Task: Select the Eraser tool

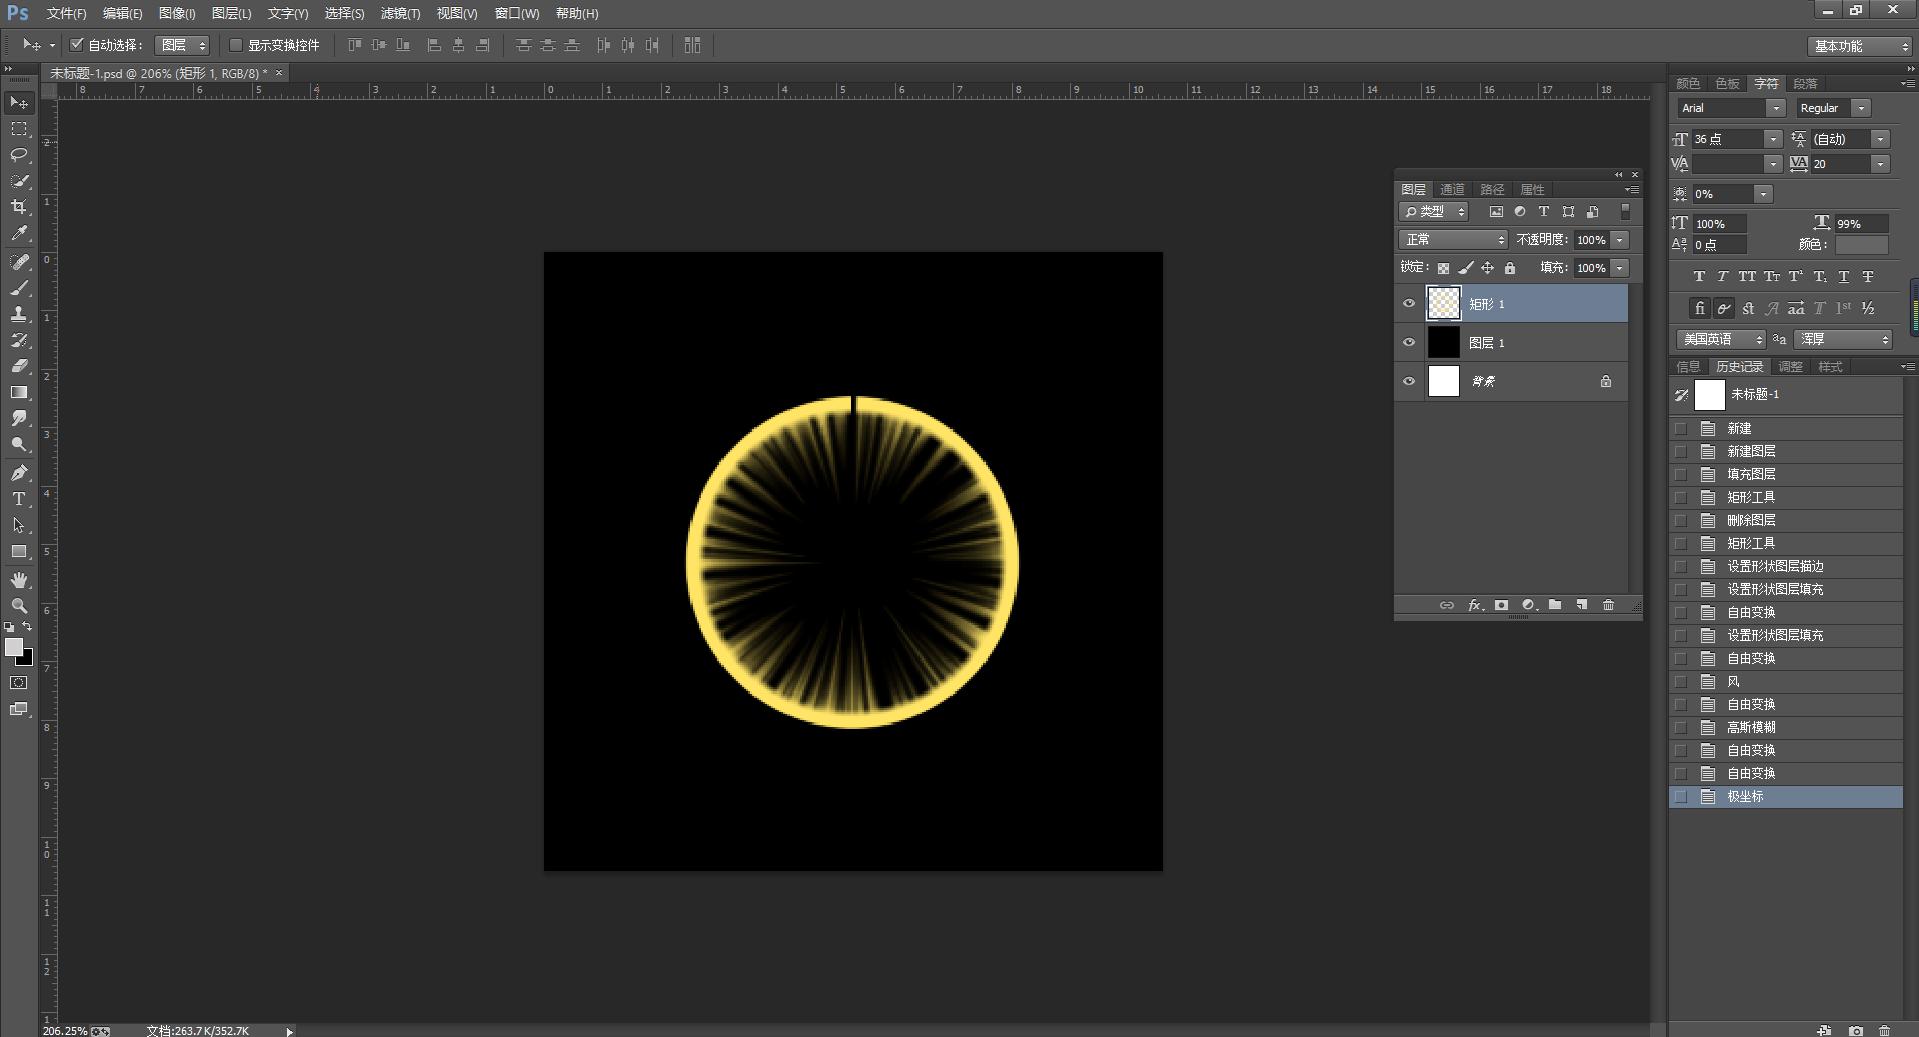Action: pyautogui.click(x=19, y=366)
